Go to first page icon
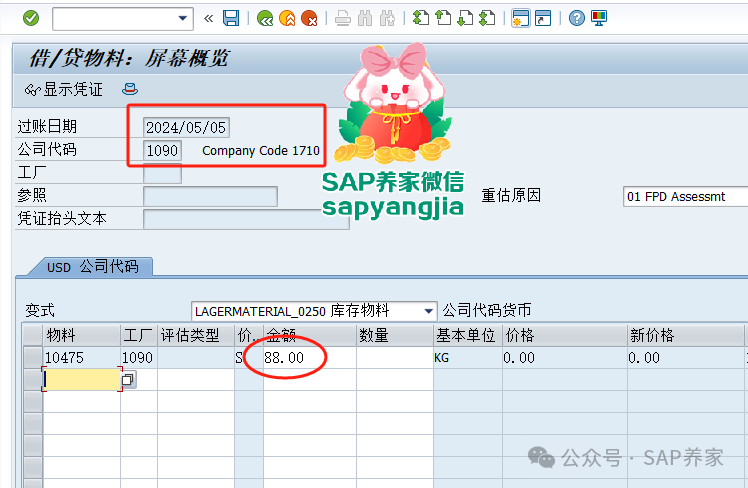The image size is (748, 488). [x=421, y=19]
